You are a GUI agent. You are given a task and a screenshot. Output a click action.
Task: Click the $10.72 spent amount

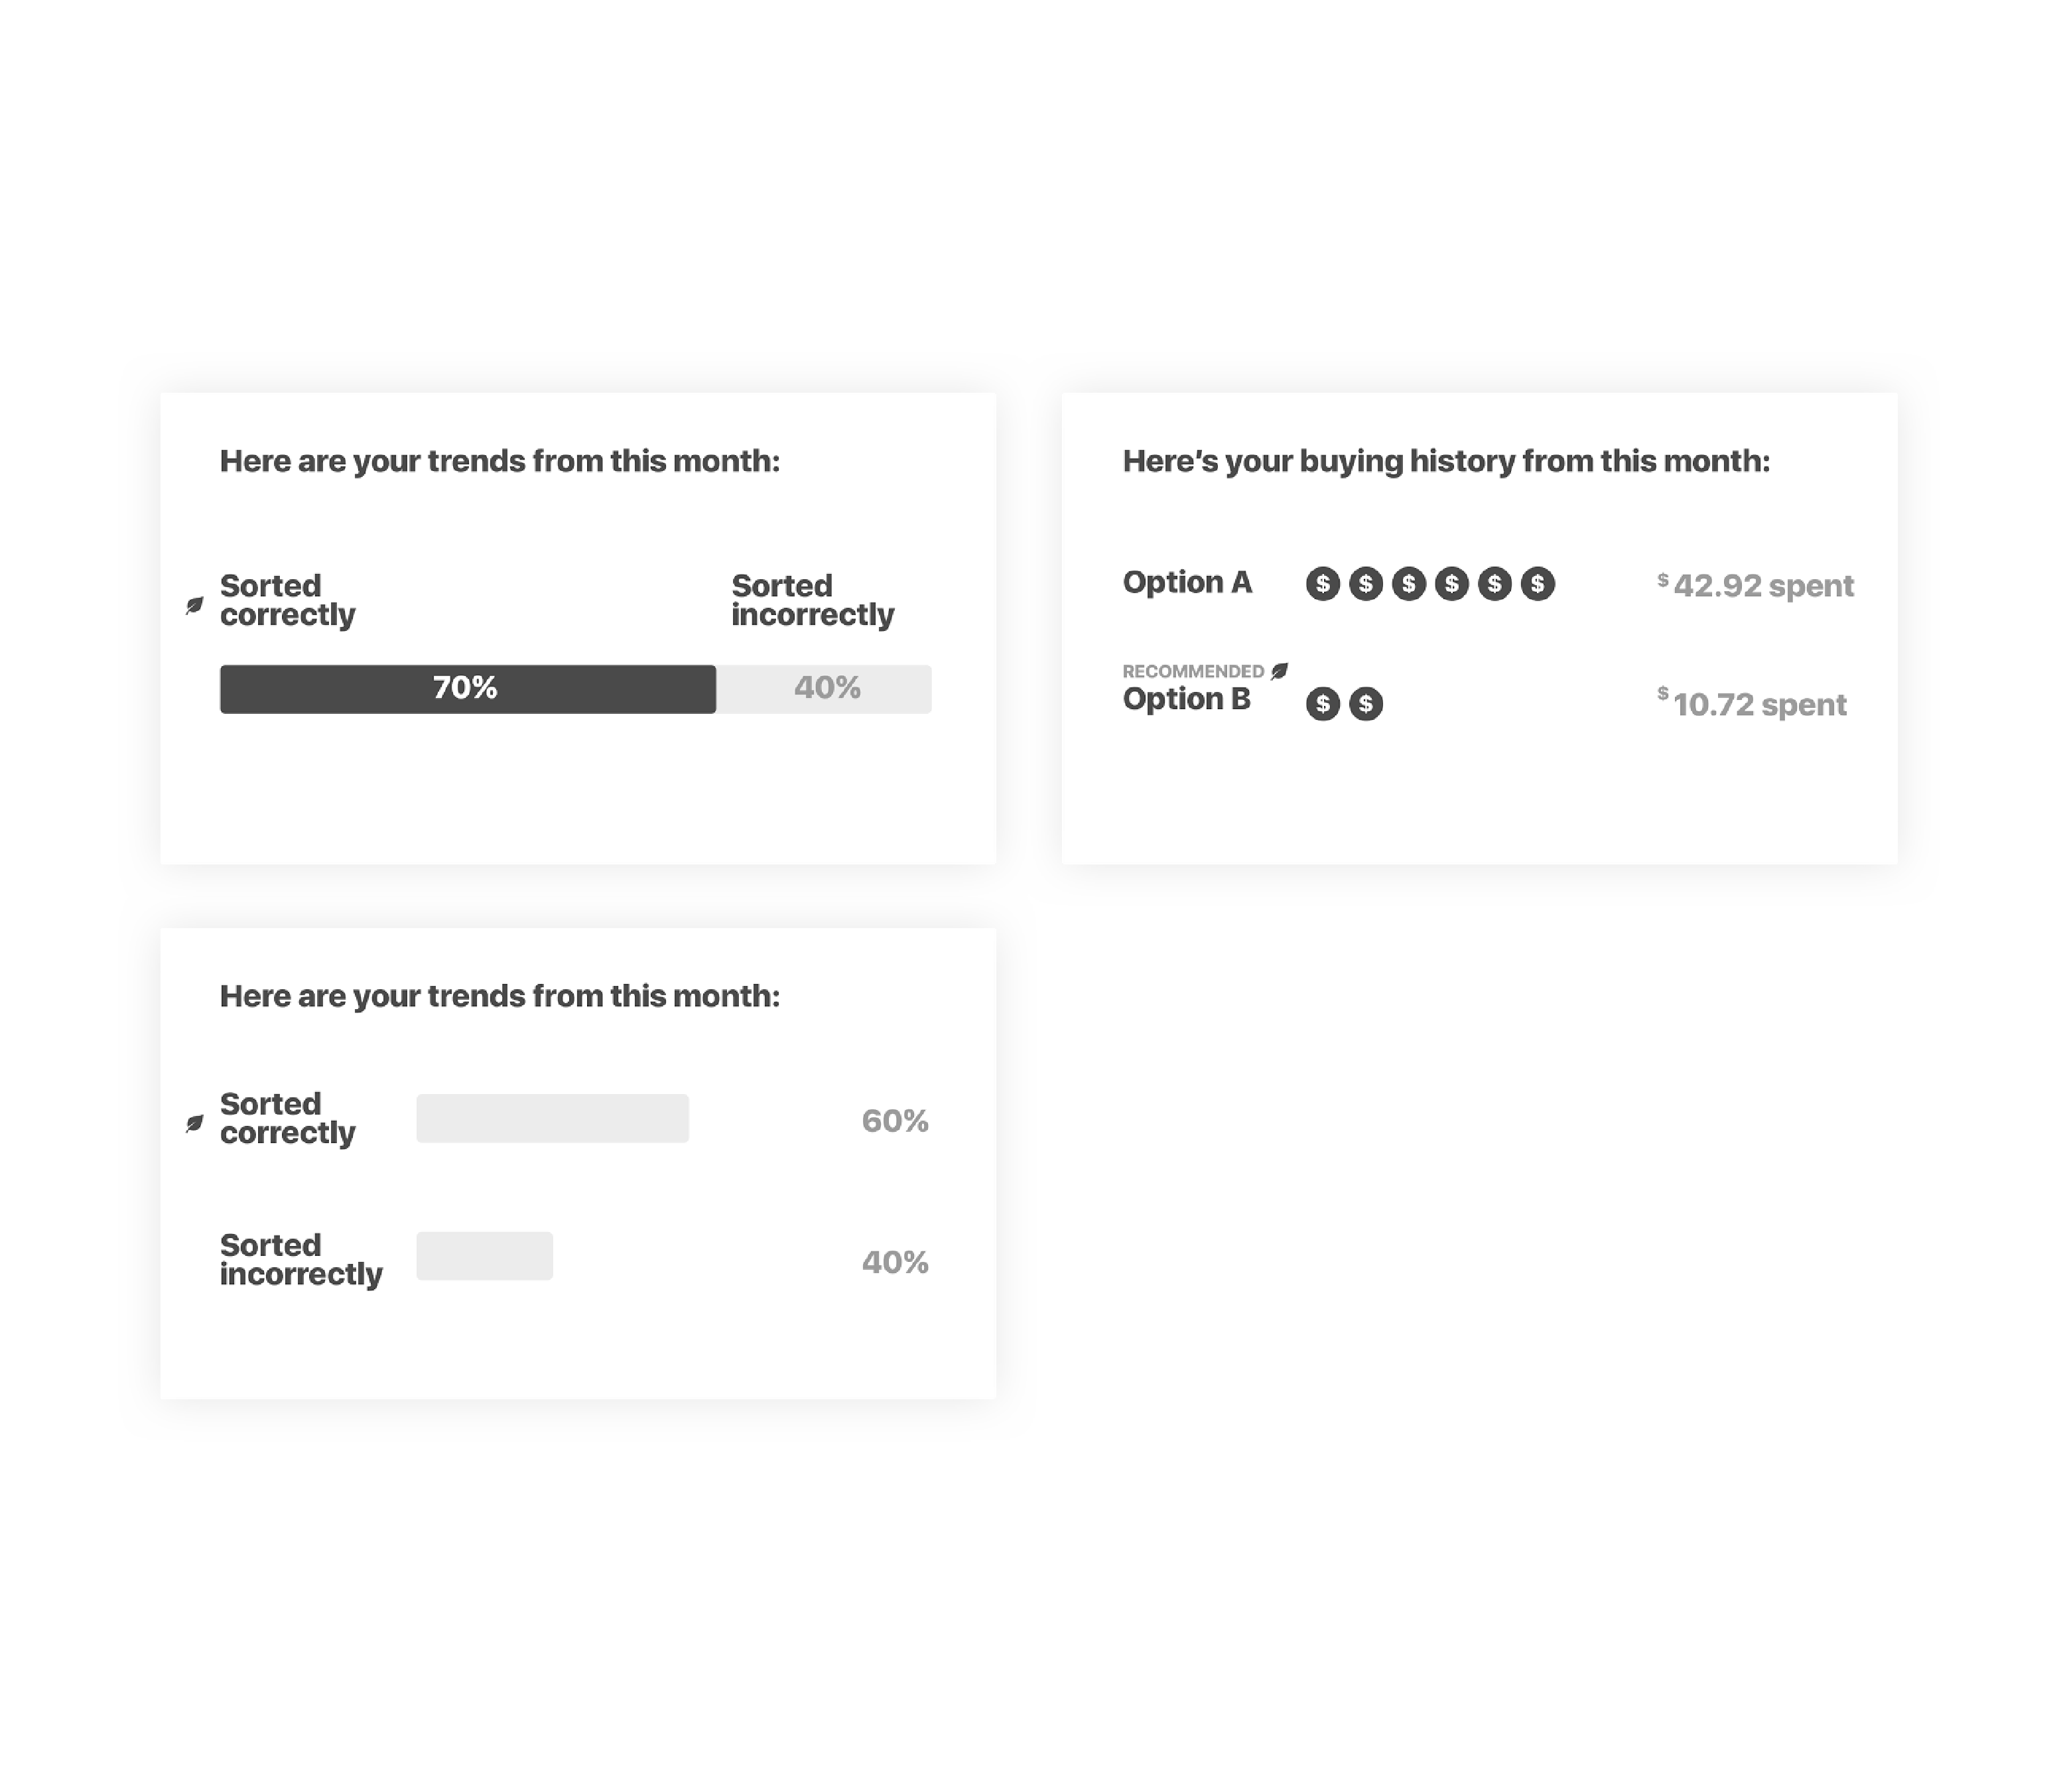(x=1751, y=704)
